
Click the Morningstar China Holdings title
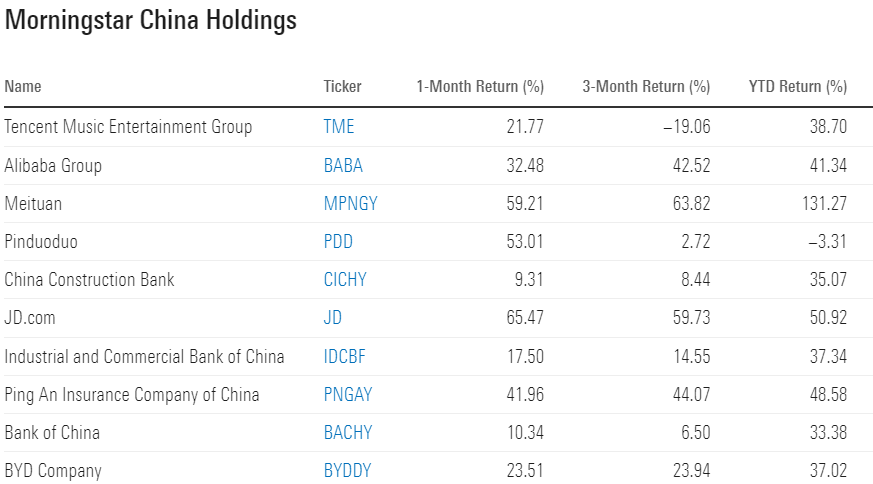click(151, 21)
